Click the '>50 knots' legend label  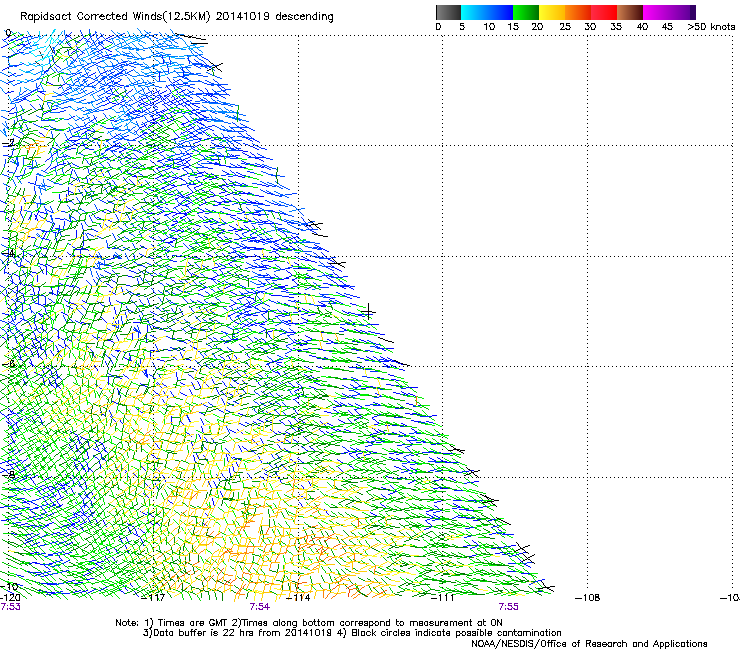(711, 27)
